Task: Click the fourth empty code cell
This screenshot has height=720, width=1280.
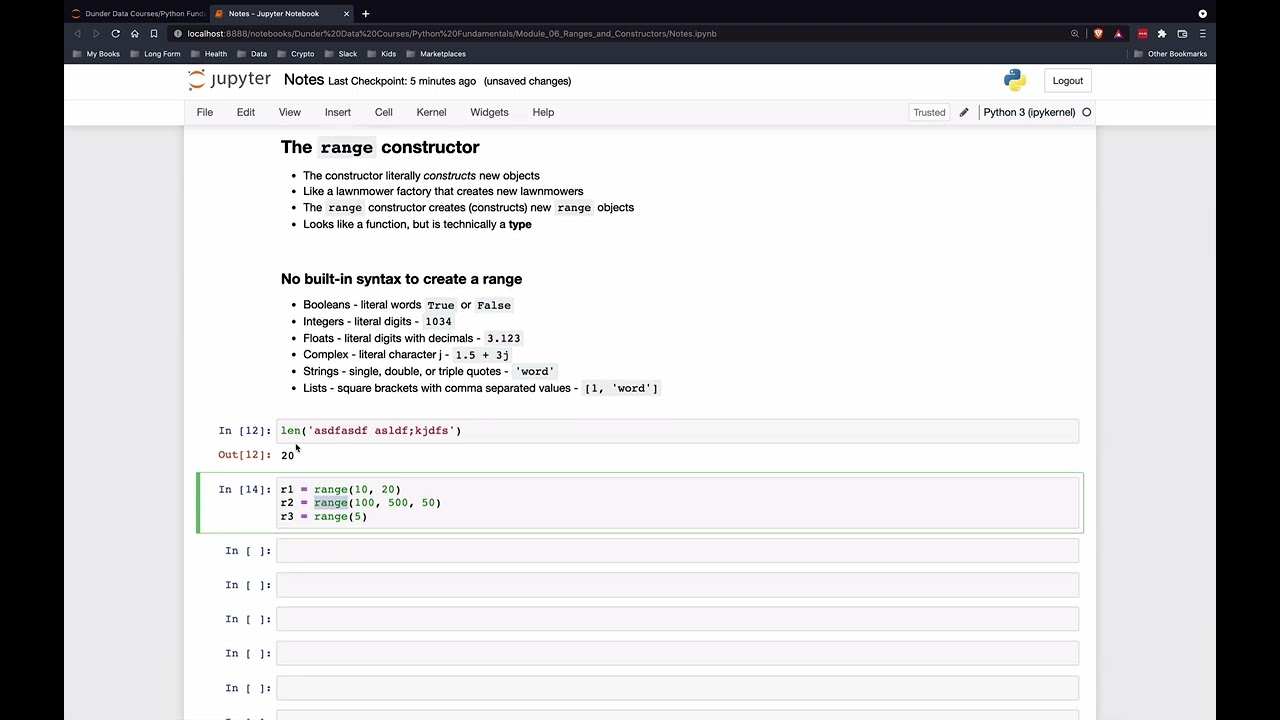Action: click(678, 653)
